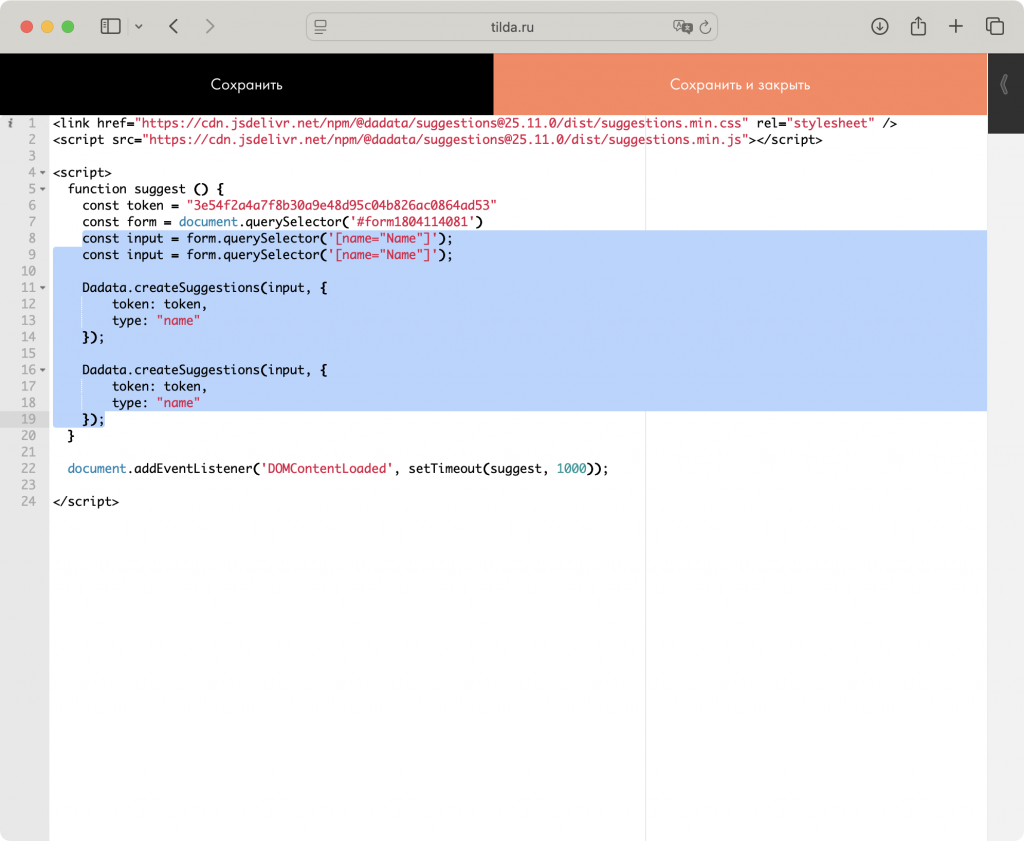
Task: Click the info marker beside line 1
Action: pos(10,123)
